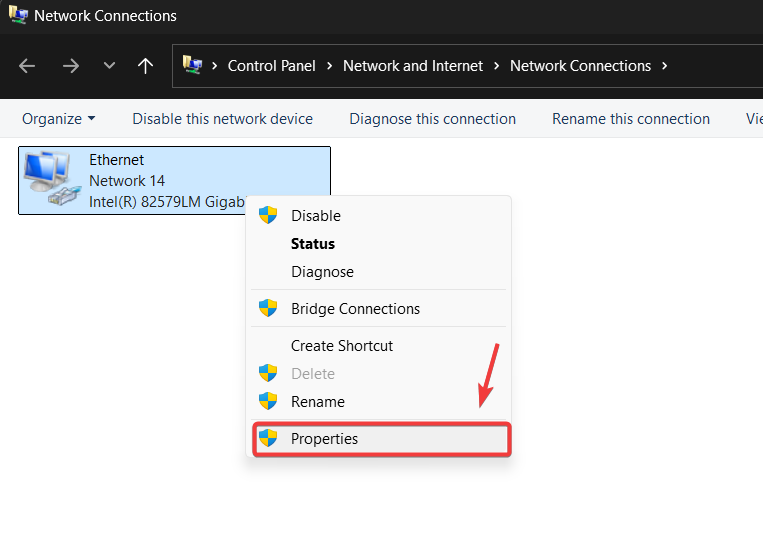Click Rename this connection in toolbar
The image size is (763, 533).
631,119
